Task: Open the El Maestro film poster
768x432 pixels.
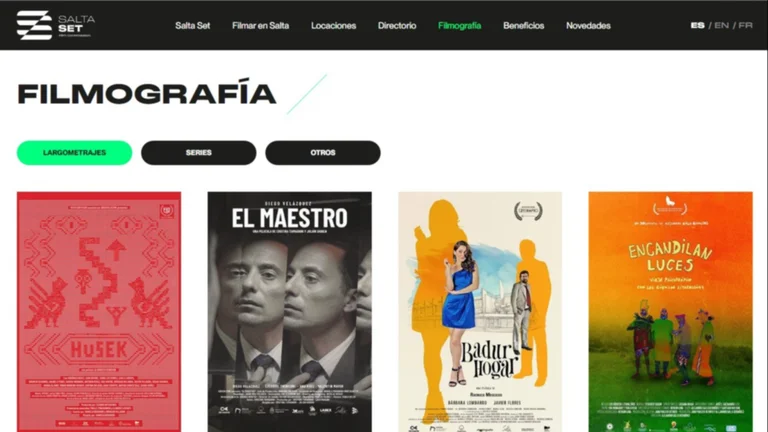Action: [x=289, y=312]
